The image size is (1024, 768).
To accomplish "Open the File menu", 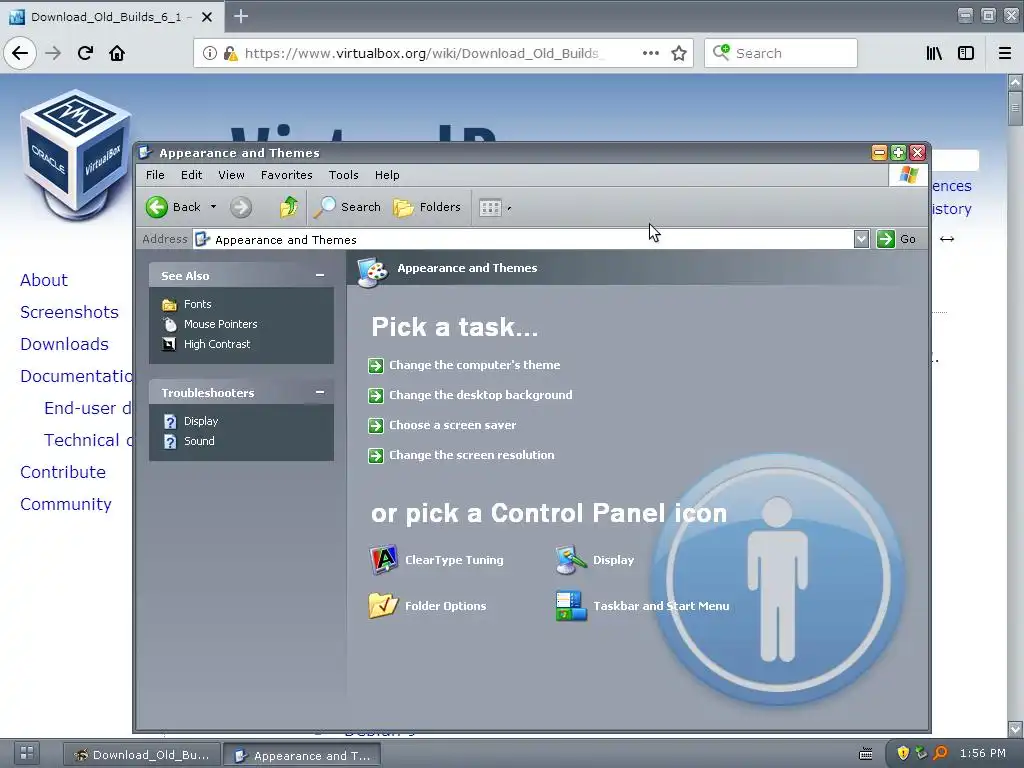I will click(155, 175).
